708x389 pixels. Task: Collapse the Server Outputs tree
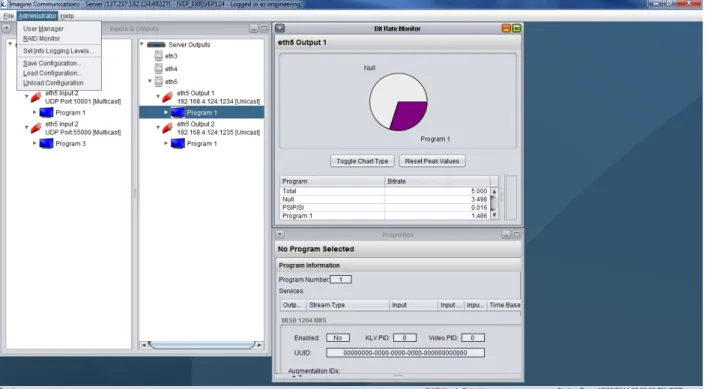point(142,44)
